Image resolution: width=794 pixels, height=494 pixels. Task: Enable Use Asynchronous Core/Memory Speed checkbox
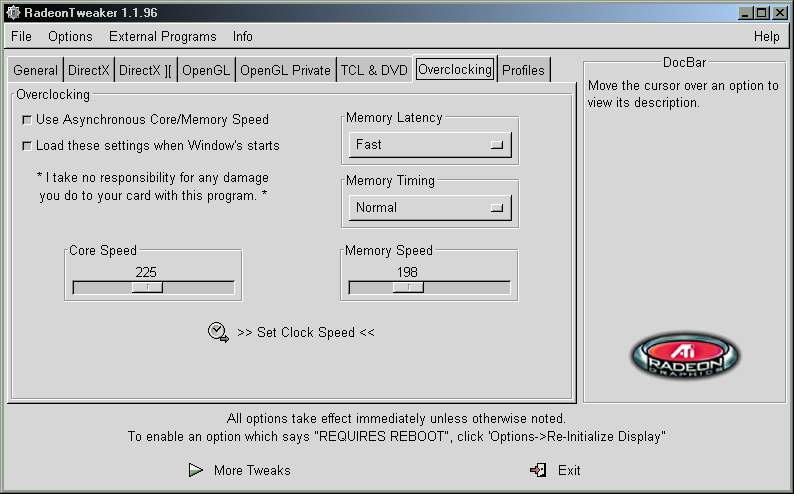tap(27, 120)
